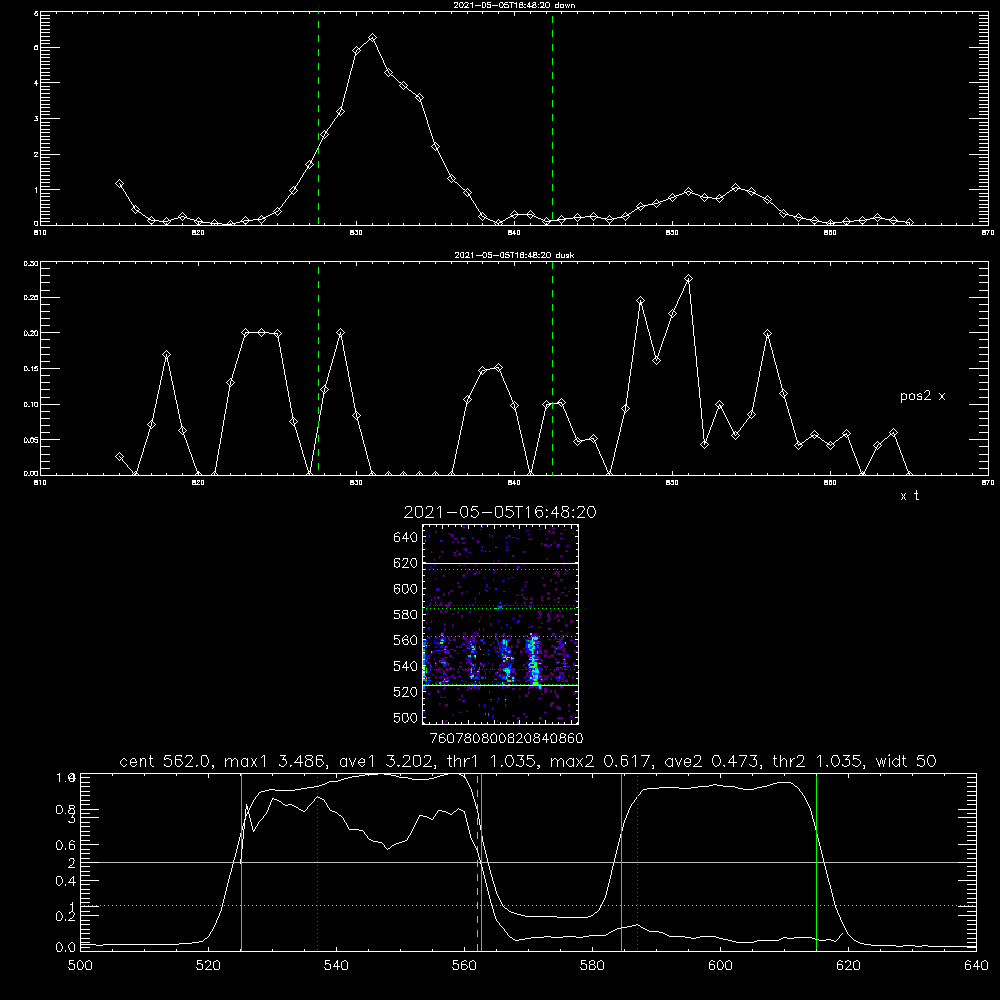
Task: Click the red dotted line near 587 in bottom plot
Action: [637, 862]
